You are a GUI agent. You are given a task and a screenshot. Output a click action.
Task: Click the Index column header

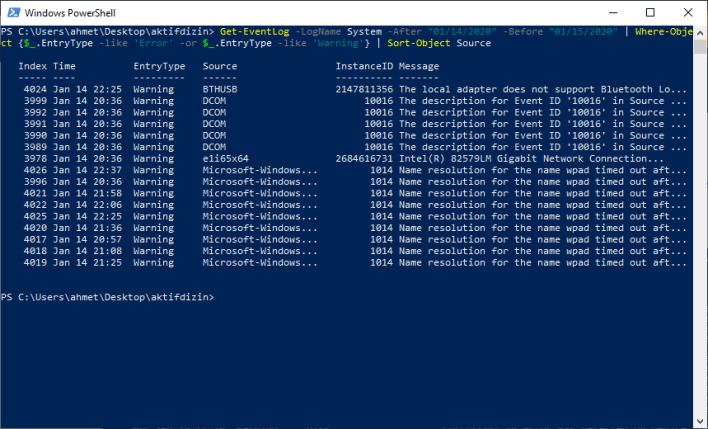pyautogui.click(x=31, y=65)
